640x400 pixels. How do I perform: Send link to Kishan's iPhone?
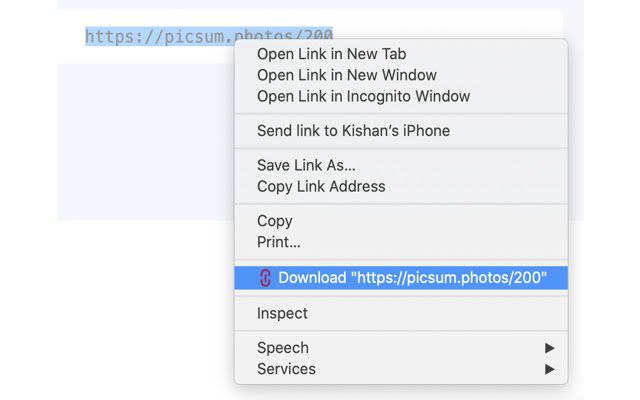point(353,131)
